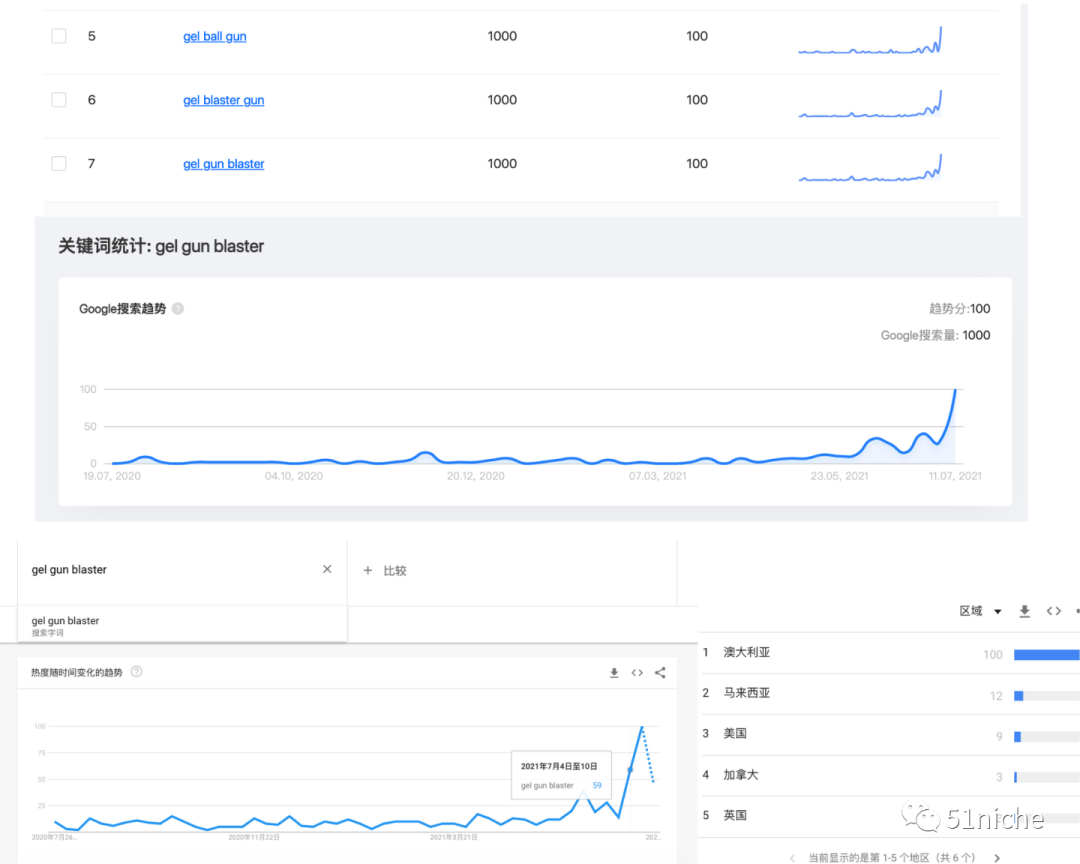This screenshot has height=864, width=1080.
Task: Clear the gel gun blaster search term with X
Action: point(327,569)
